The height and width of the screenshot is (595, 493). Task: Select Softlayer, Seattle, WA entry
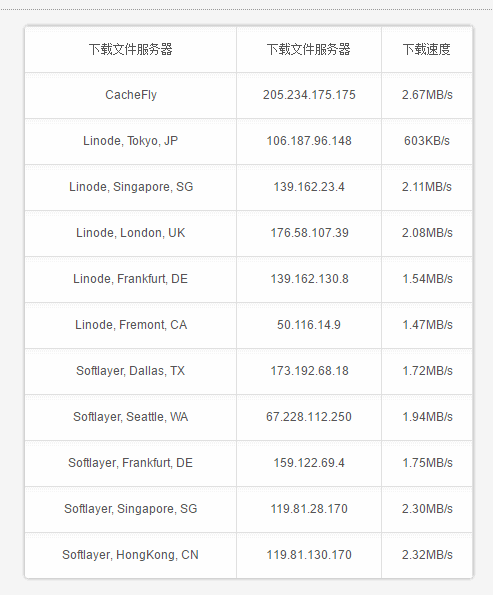[x=131, y=417]
